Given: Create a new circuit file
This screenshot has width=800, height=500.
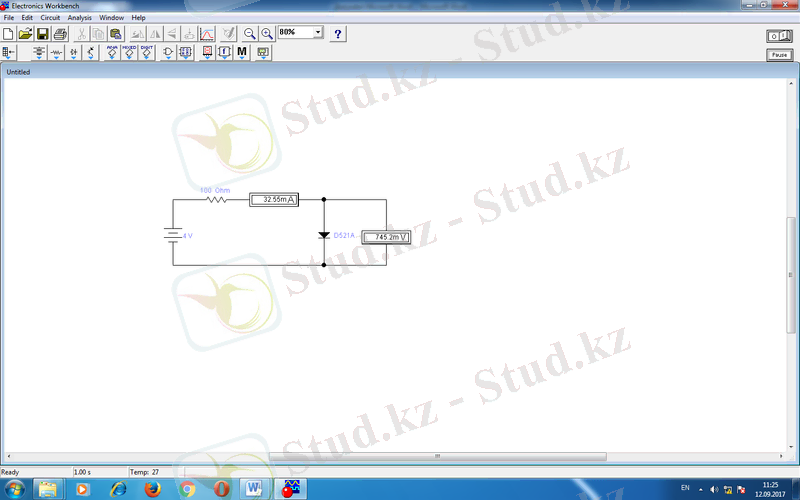Looking at the screenshot, I should [8, 34].
